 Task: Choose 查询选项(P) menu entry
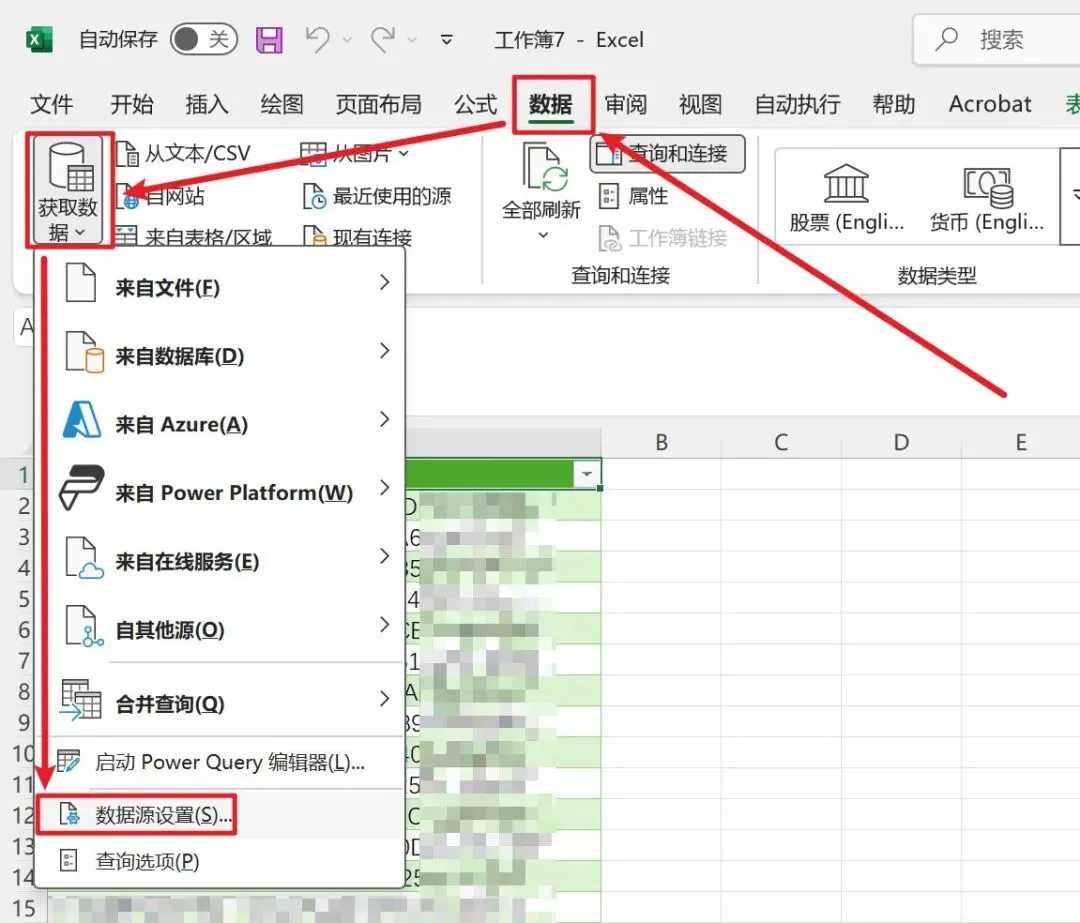click(220, 861)
